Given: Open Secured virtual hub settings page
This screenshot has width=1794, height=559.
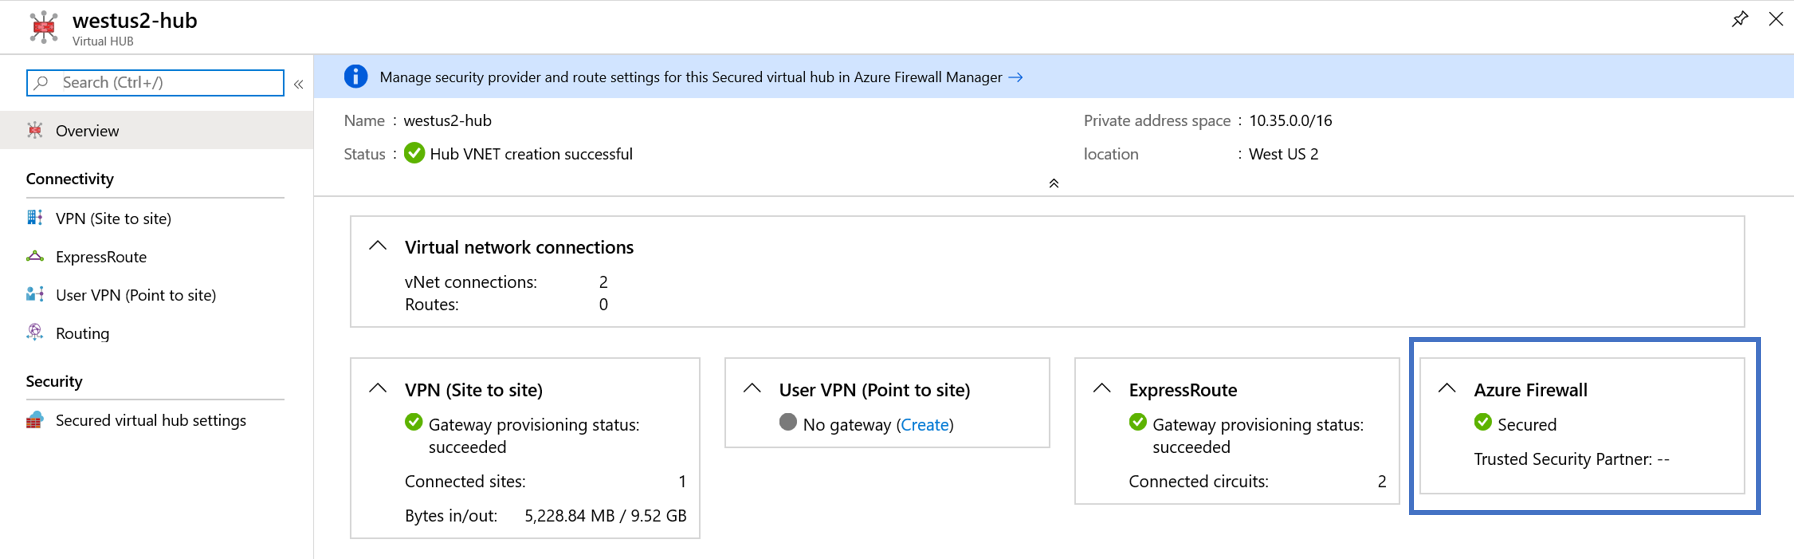Looking at the screenshot, I should pyautogui.click(x=150, y=420).
